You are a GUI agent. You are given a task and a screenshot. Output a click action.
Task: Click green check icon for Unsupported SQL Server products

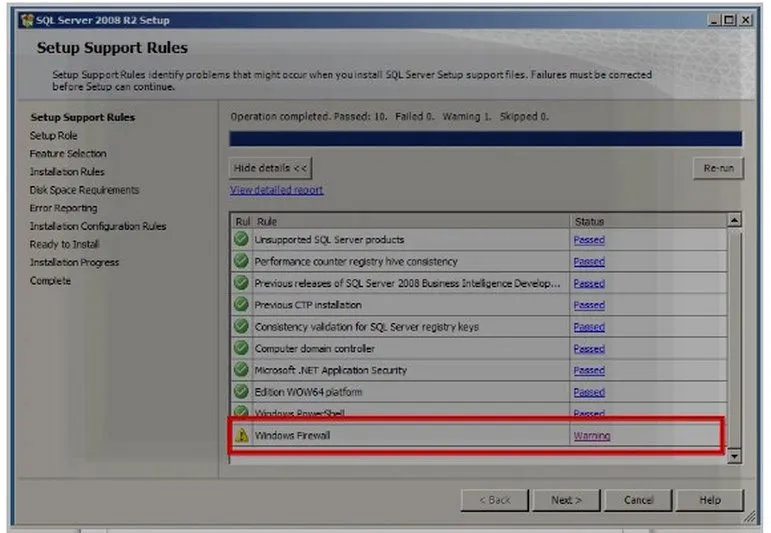(x=241, y=239)
